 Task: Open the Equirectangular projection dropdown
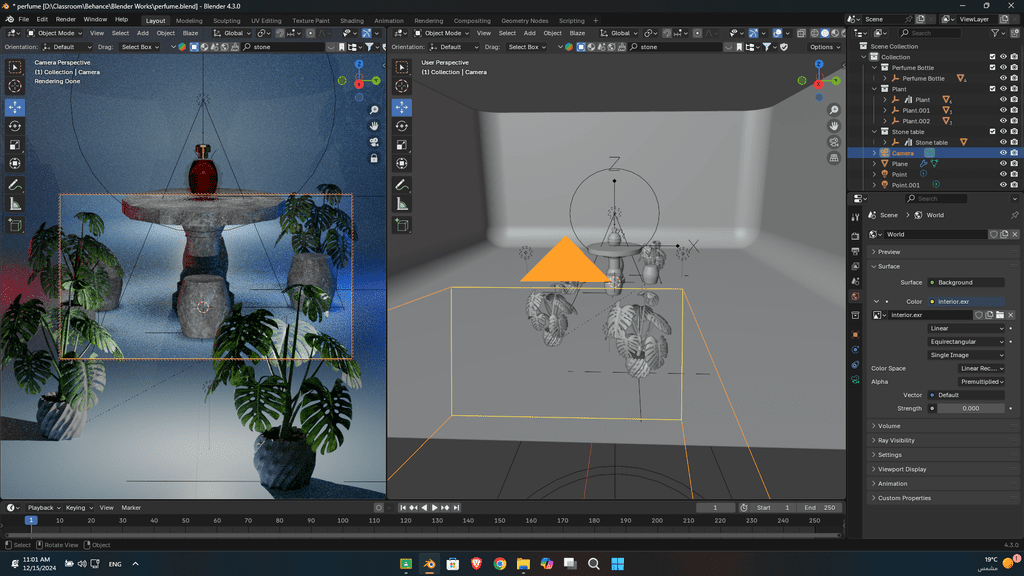coord(966,342)
